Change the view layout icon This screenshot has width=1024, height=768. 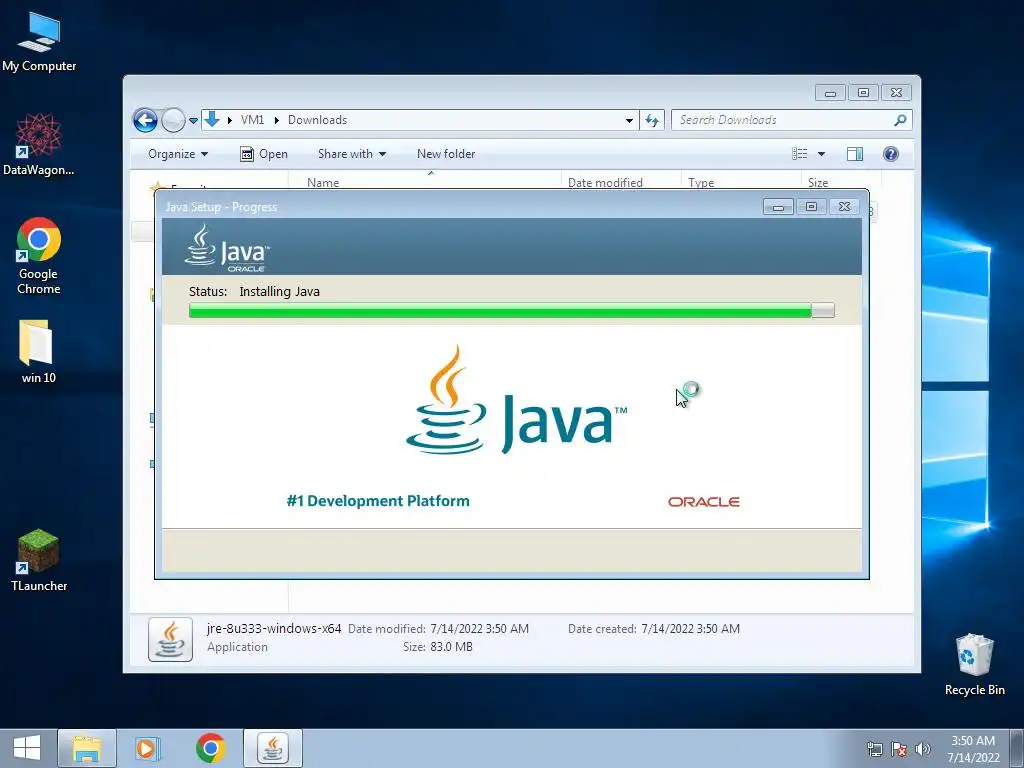(799, 154)
